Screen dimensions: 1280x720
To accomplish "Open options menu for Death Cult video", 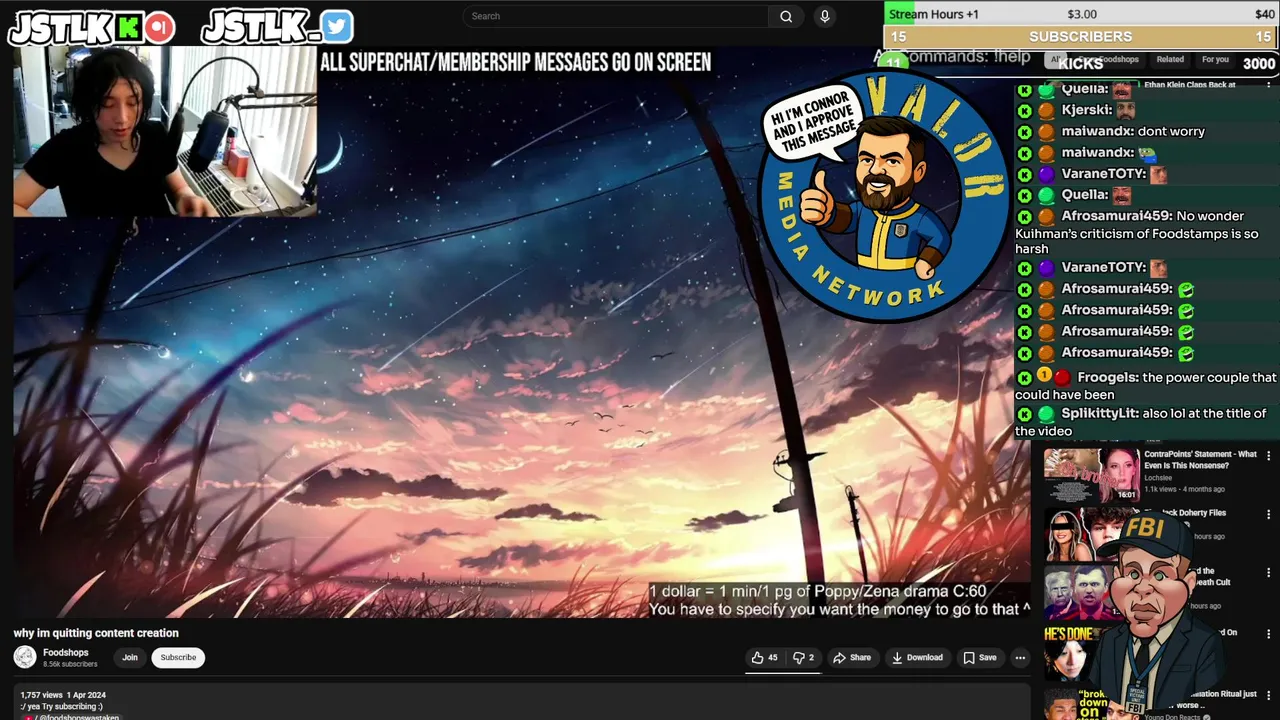I will [1269, 573].
